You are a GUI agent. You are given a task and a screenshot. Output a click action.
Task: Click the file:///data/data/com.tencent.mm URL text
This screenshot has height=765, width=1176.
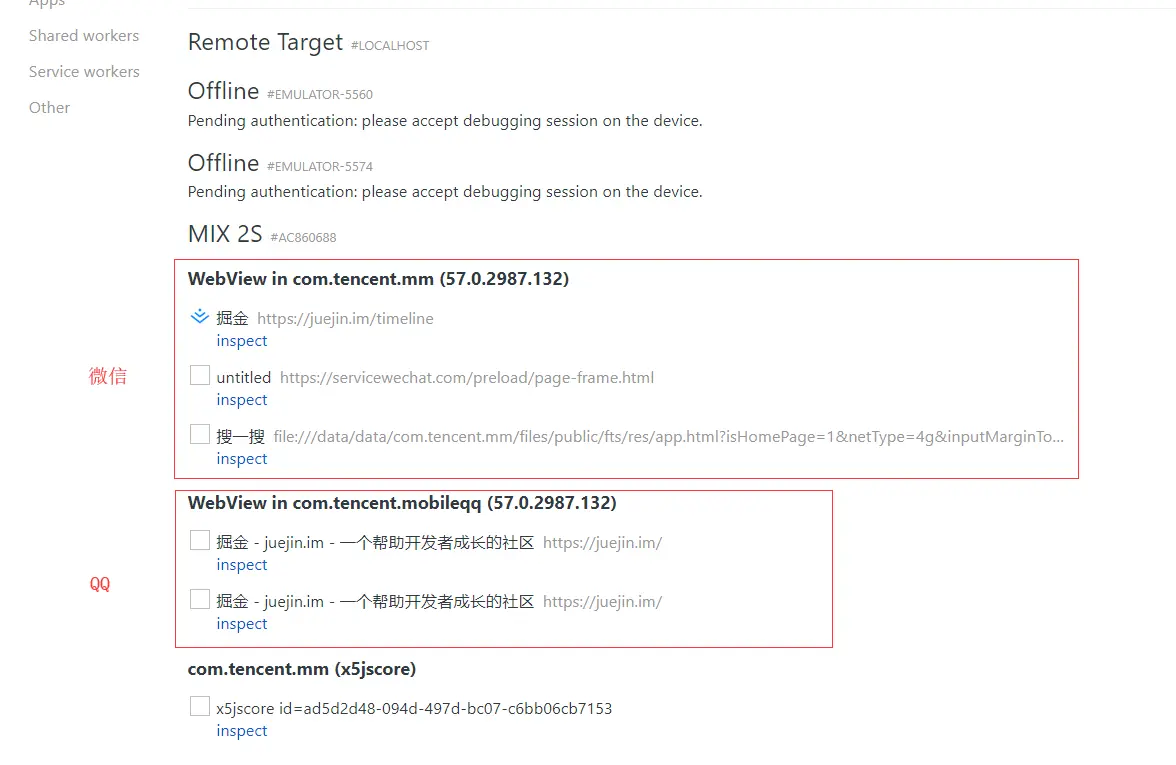(x=668, y=436)
